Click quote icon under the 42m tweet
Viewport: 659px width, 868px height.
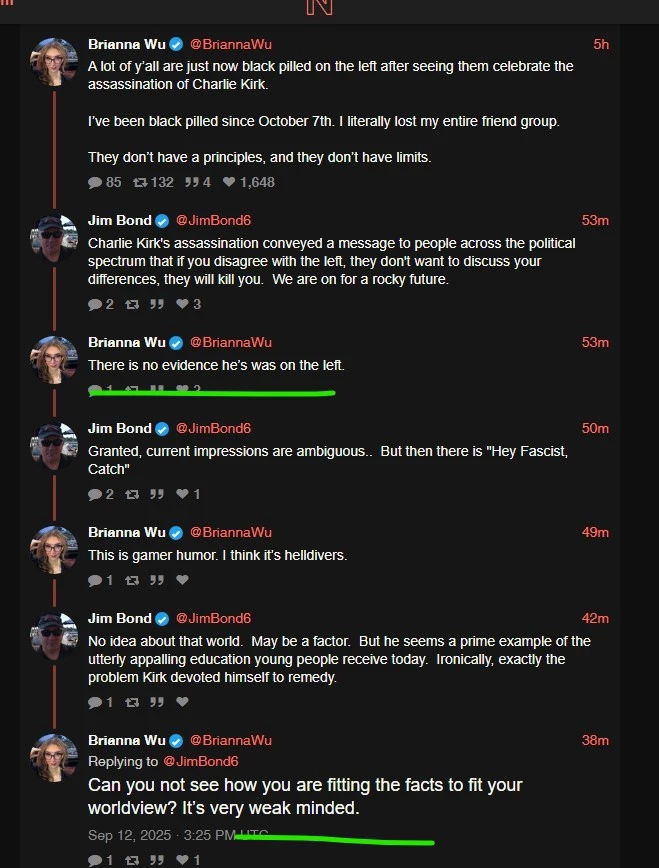156,702
